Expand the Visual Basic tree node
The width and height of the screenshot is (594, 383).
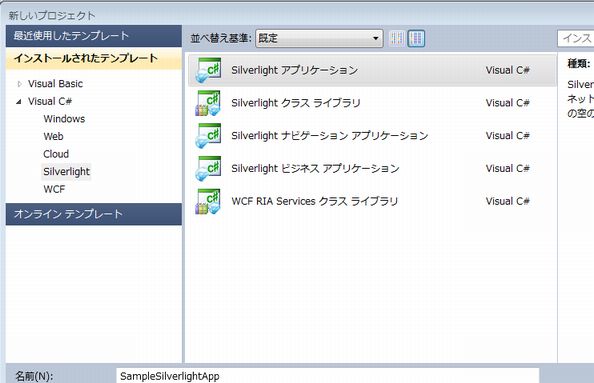pos(19,84)
